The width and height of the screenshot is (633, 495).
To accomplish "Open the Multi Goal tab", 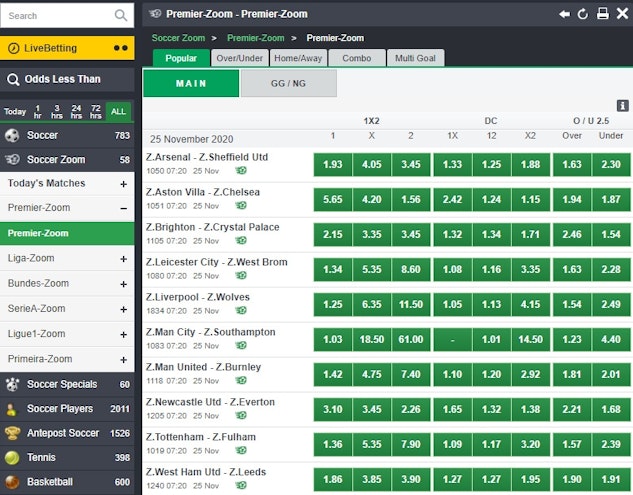I will 415,58.
